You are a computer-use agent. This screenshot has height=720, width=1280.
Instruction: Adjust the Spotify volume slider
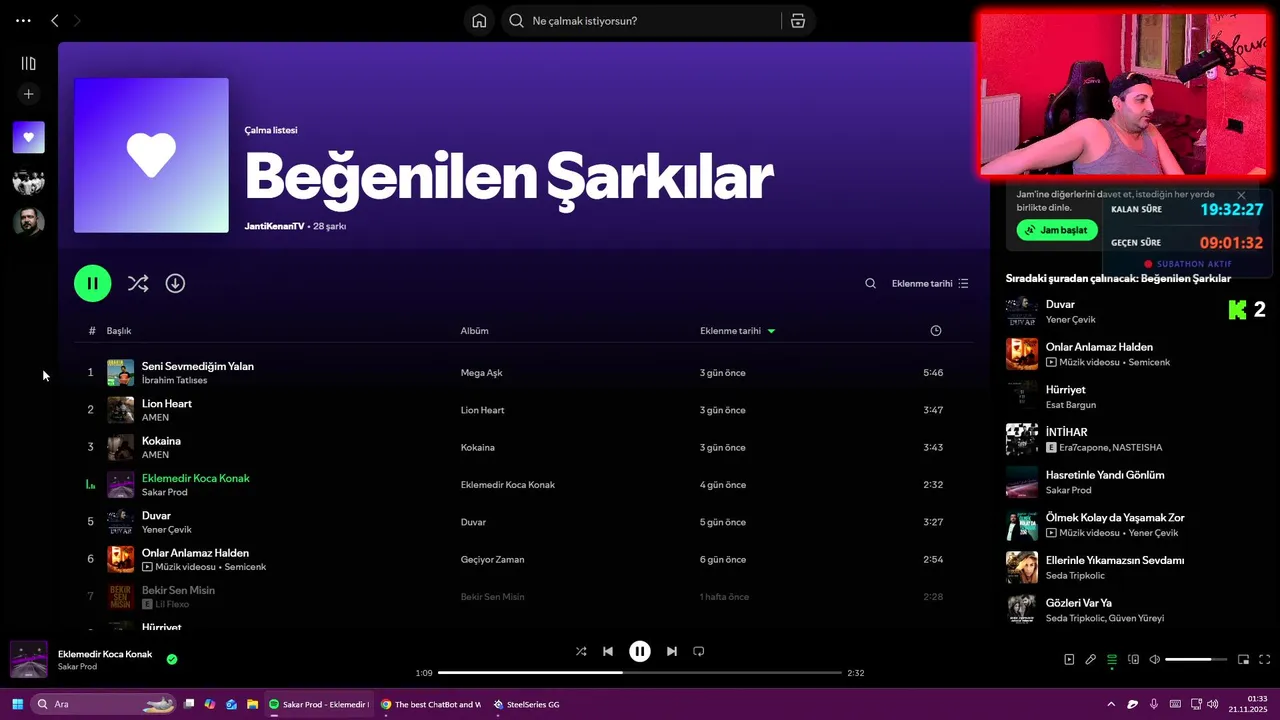[1196, 659]
